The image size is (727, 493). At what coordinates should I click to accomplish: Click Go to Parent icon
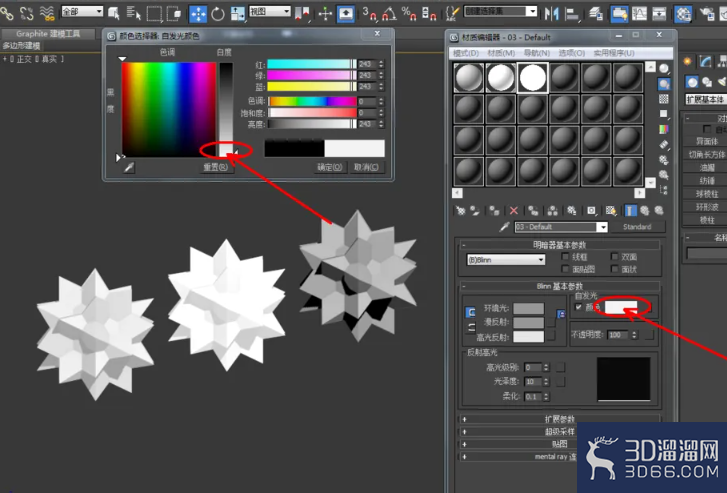[644, 211]
